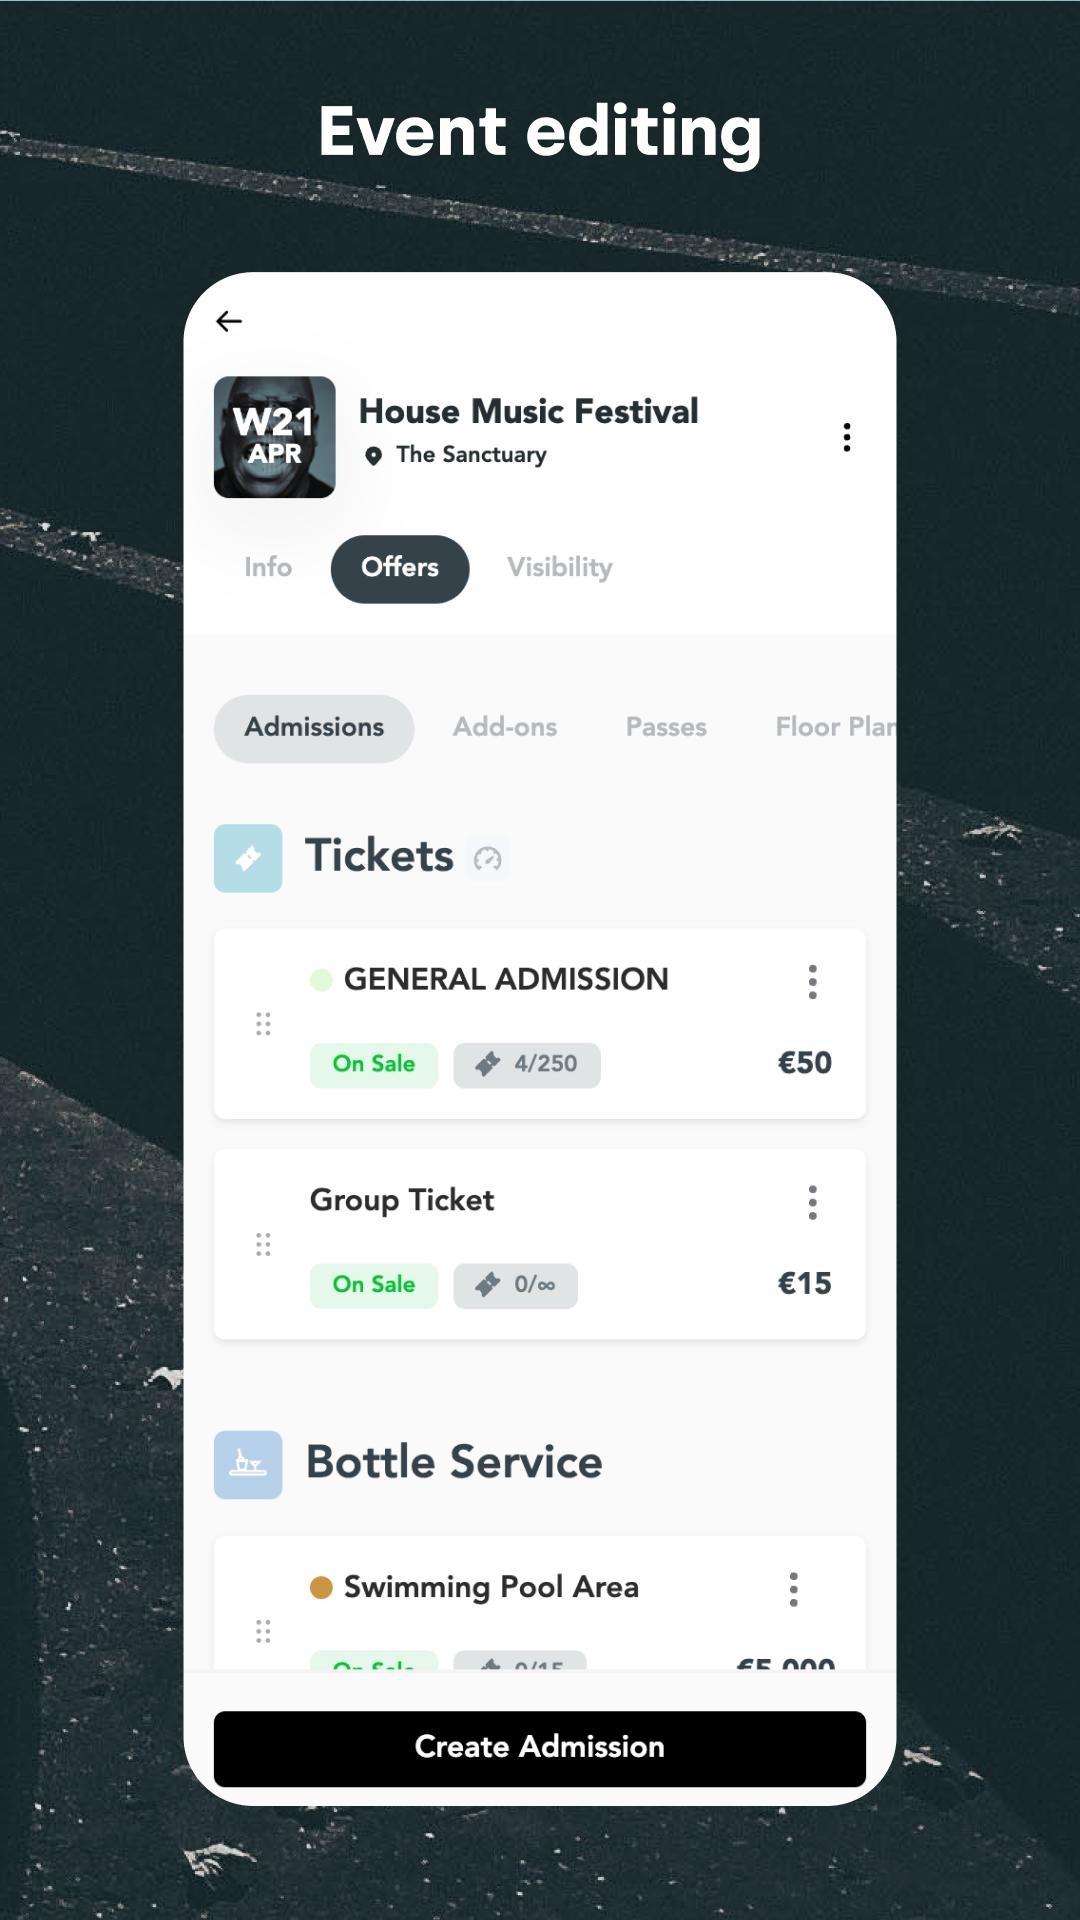The height and width of the screenshot is (1920, 1080).
Task: Grab the General Admission reorder handle
Action: click(263, 1024)
